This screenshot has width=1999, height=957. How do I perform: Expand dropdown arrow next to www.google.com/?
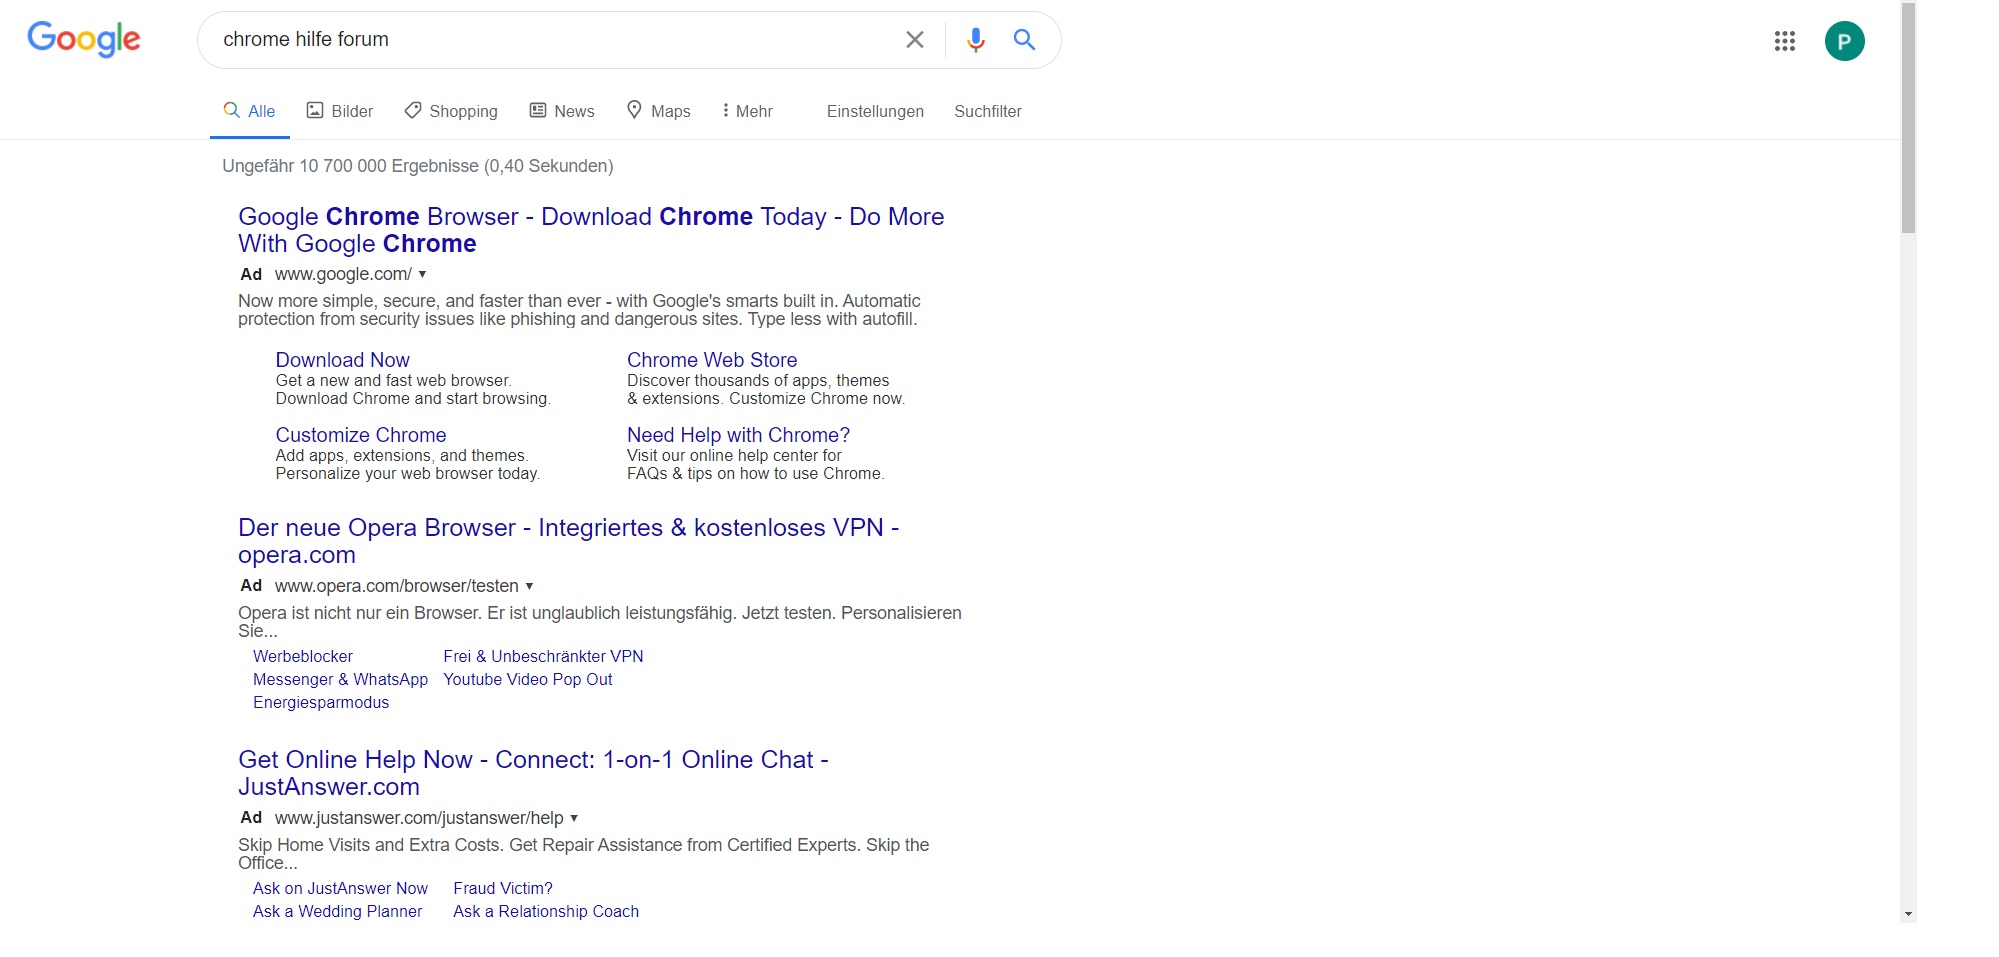coord(422,274)
